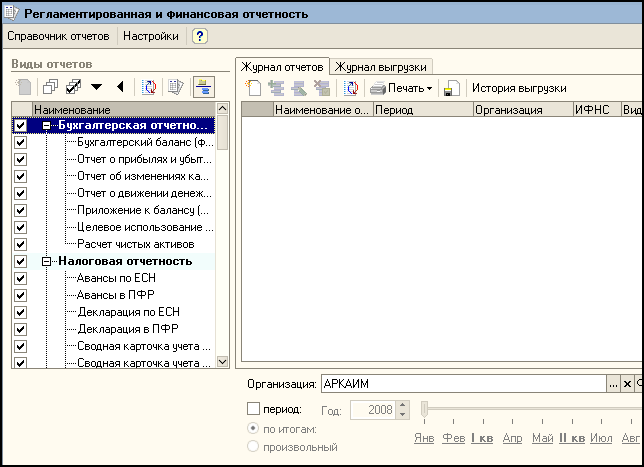The image size is (644, 467).
Task: Click the black left triangle in Виды отчетов toolbar
Action: [x=120, y=87]
